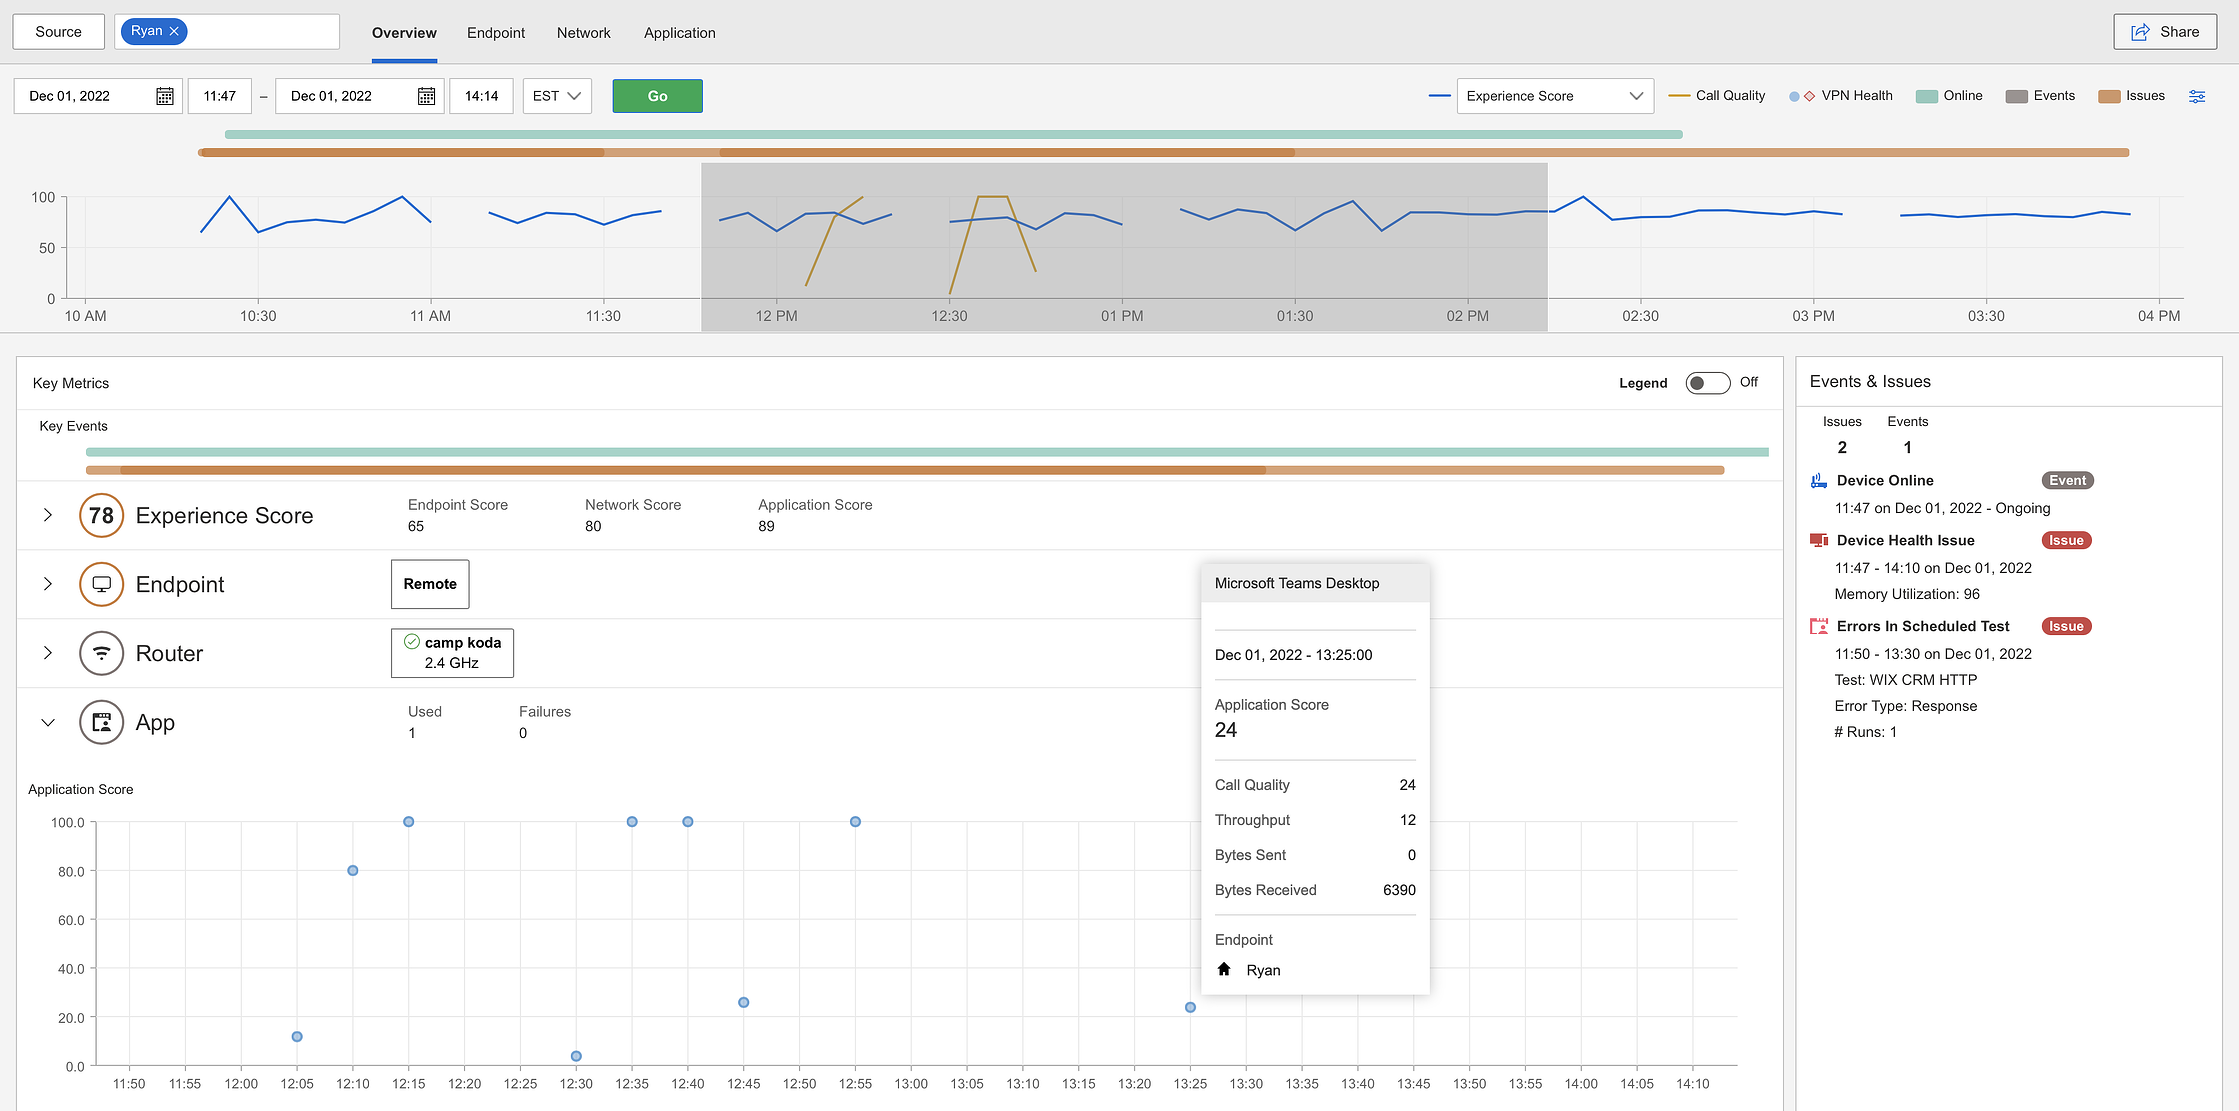The image size is (2239, 1111).
Task: Open the start date calendar icon
Action: pyautogui.click(x=165, y=96)
